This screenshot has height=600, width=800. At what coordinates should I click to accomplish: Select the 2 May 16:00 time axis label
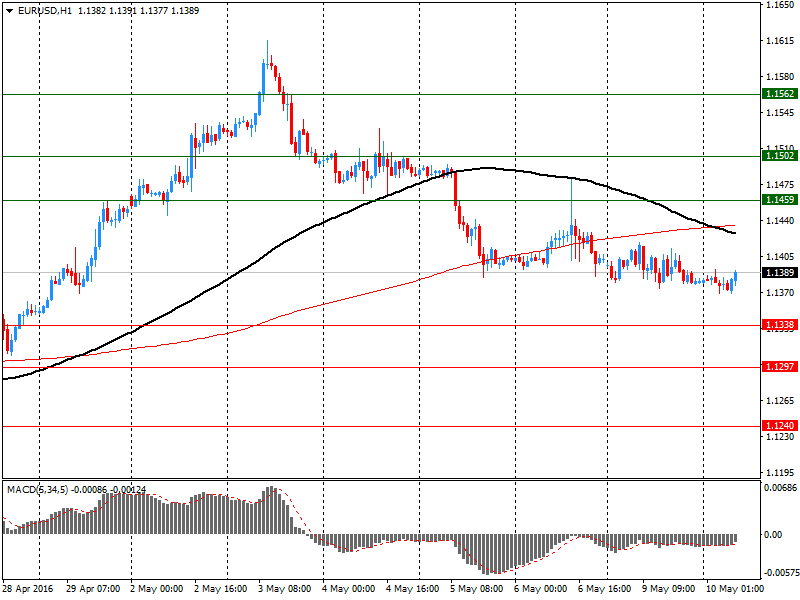click(221, 589)
